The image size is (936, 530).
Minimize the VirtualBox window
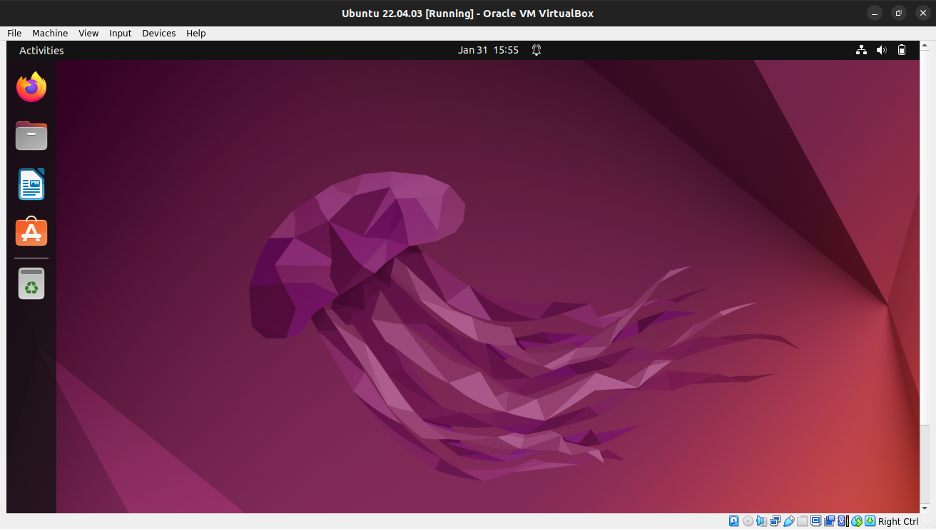(875, 13)
